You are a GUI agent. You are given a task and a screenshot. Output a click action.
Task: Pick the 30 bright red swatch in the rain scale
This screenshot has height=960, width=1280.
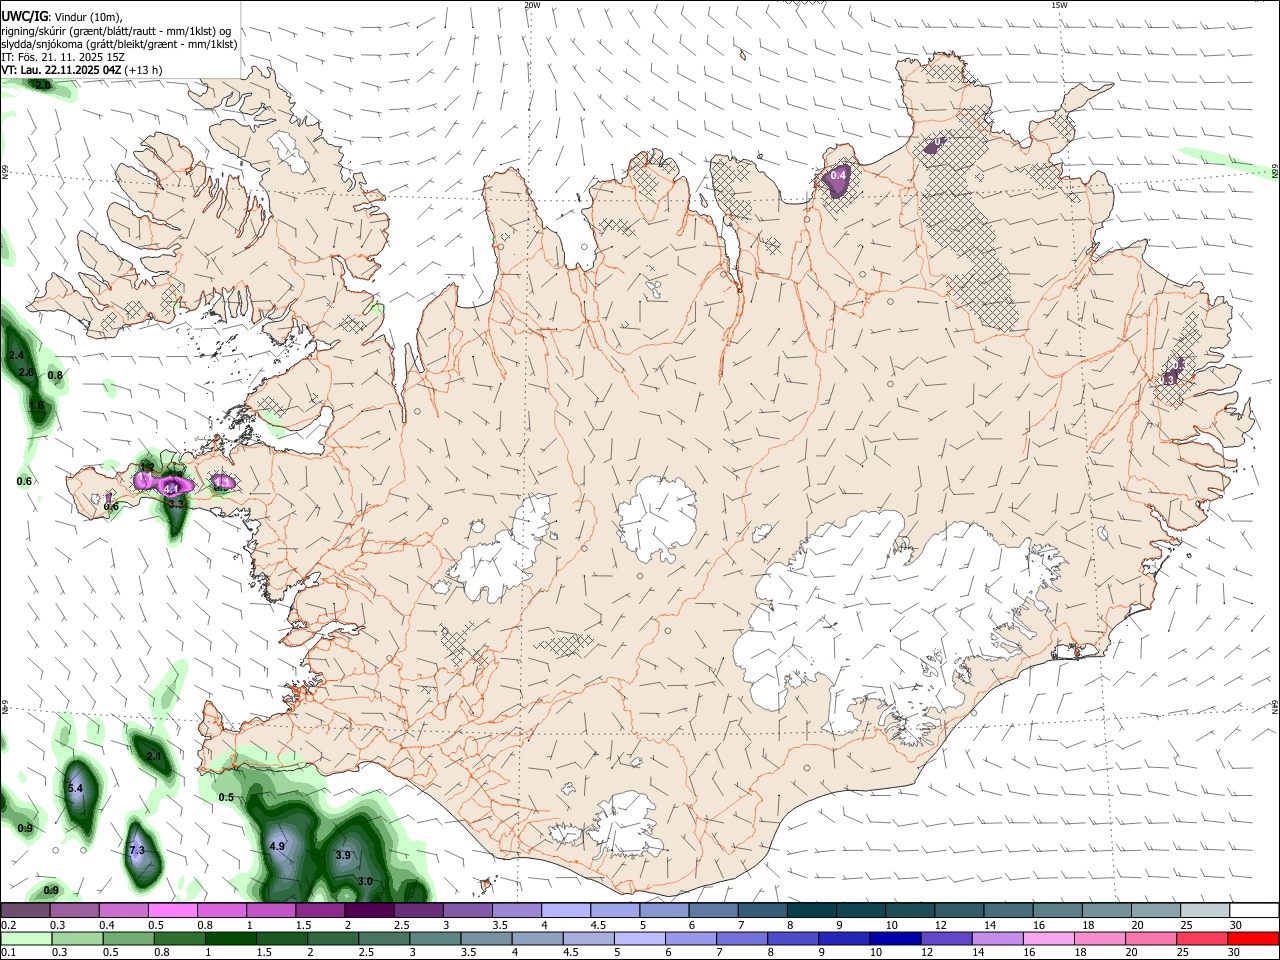[x=1252, y=938]
